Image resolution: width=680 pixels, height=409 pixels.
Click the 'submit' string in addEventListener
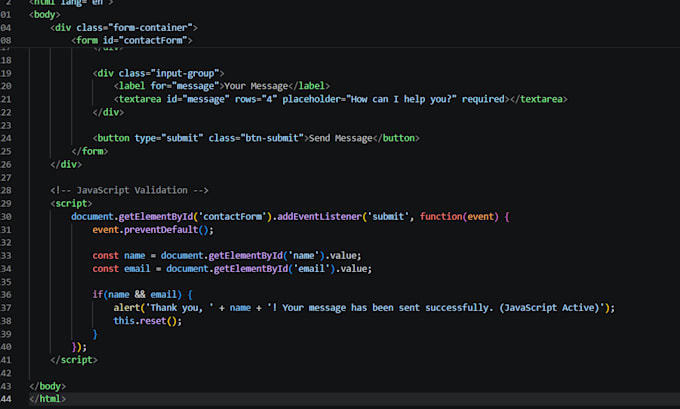(x=388, y=216)
